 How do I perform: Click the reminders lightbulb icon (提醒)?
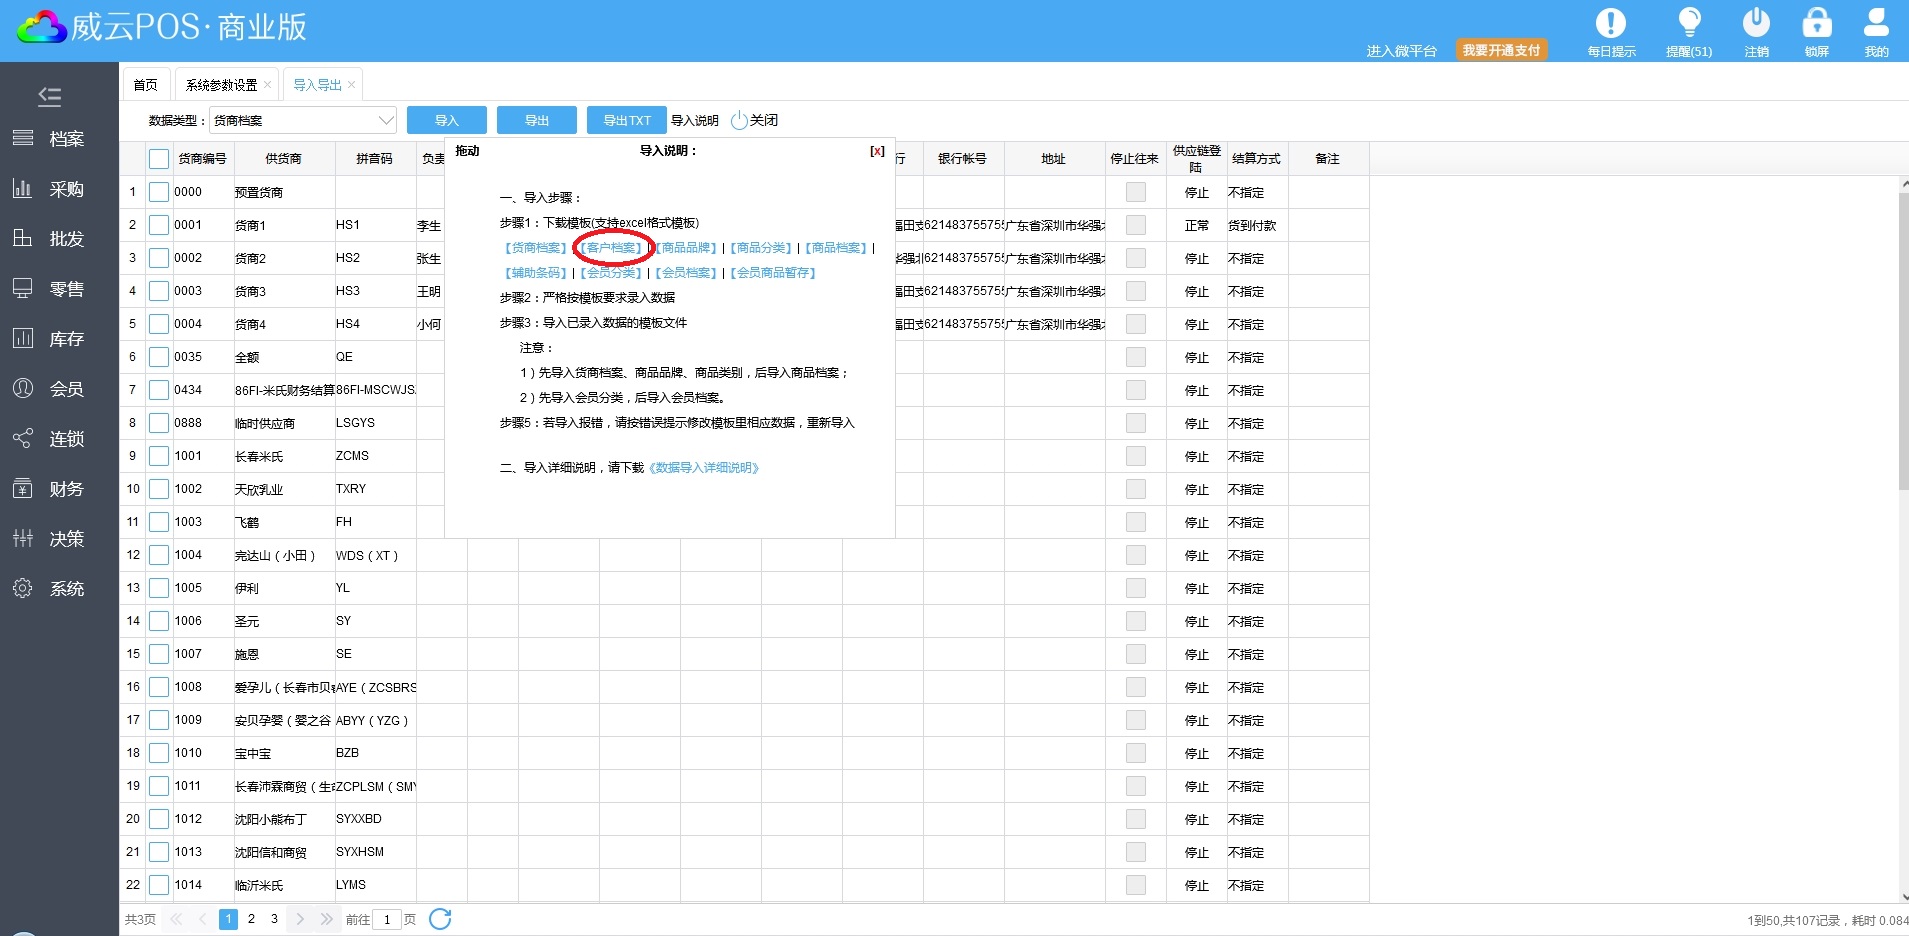(1689, 23)
